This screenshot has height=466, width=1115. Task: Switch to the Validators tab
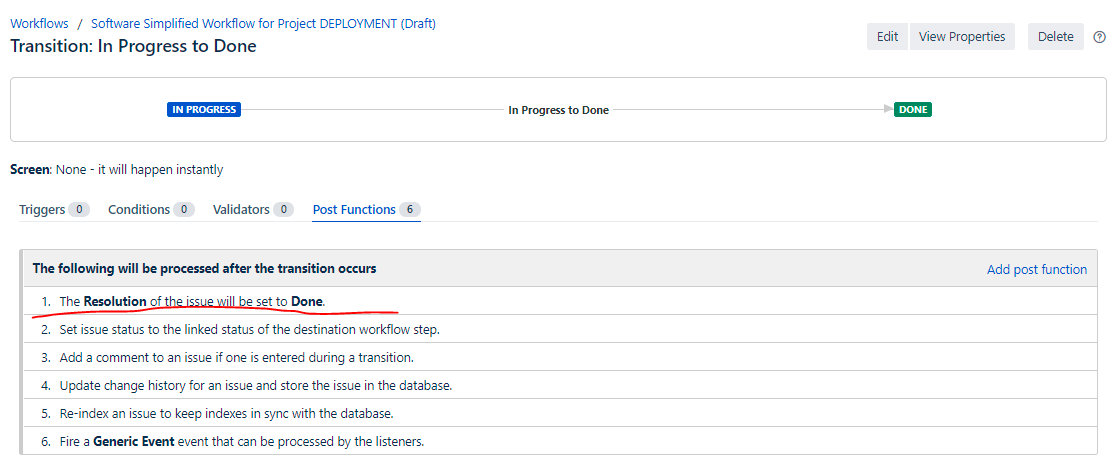252,210
